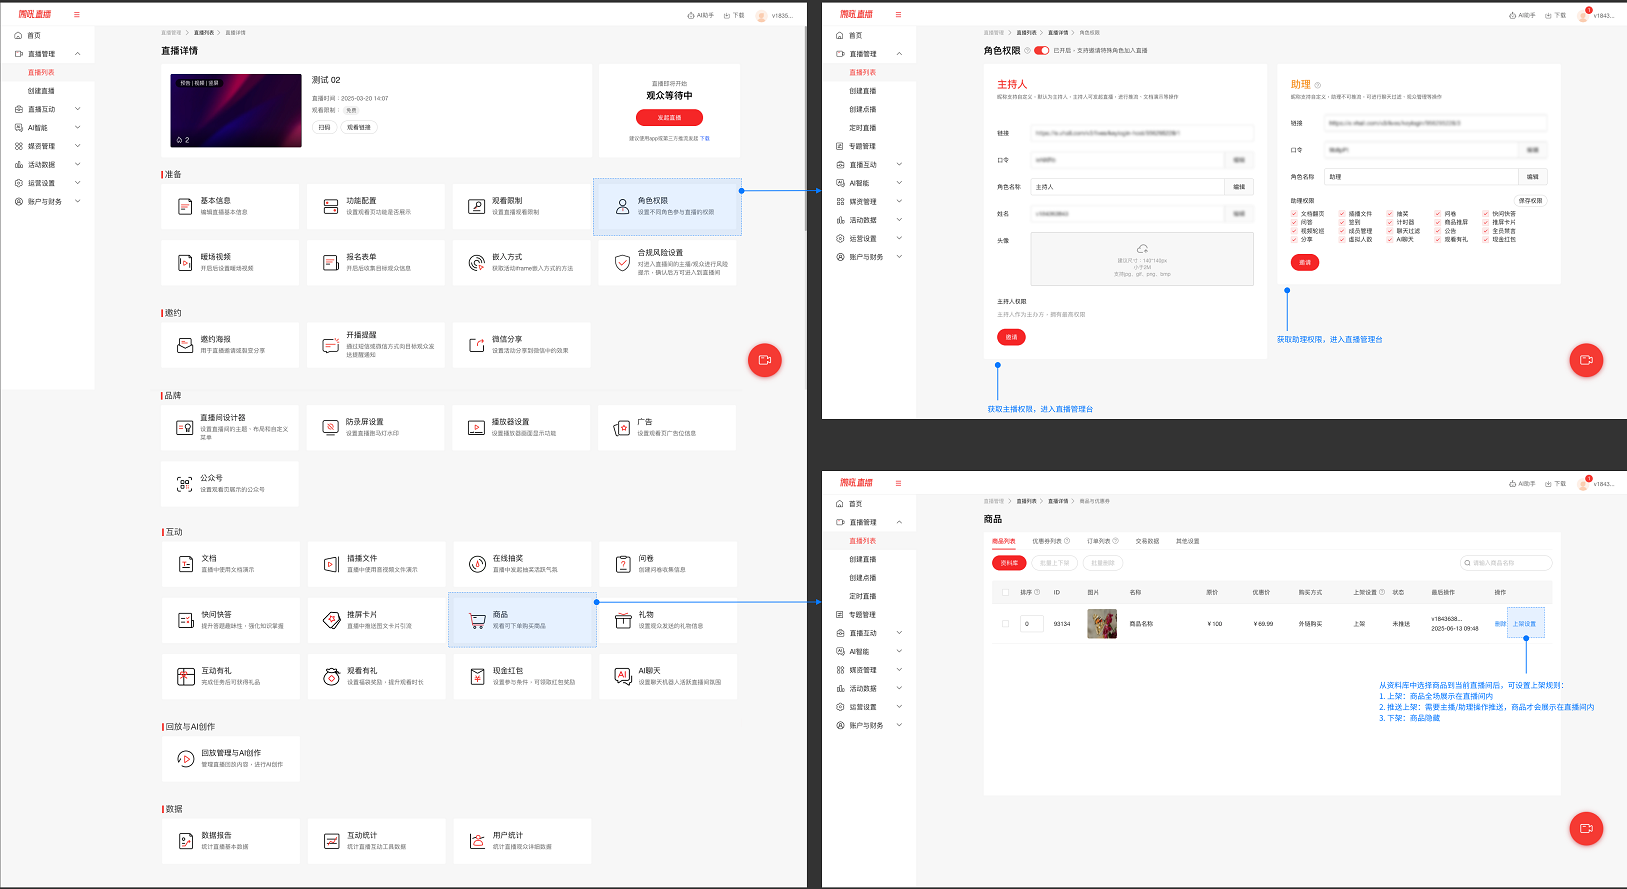The image size is (1627, 889).
Task: Select the 角色权限 person icon
Action: (x=623, y=207)
